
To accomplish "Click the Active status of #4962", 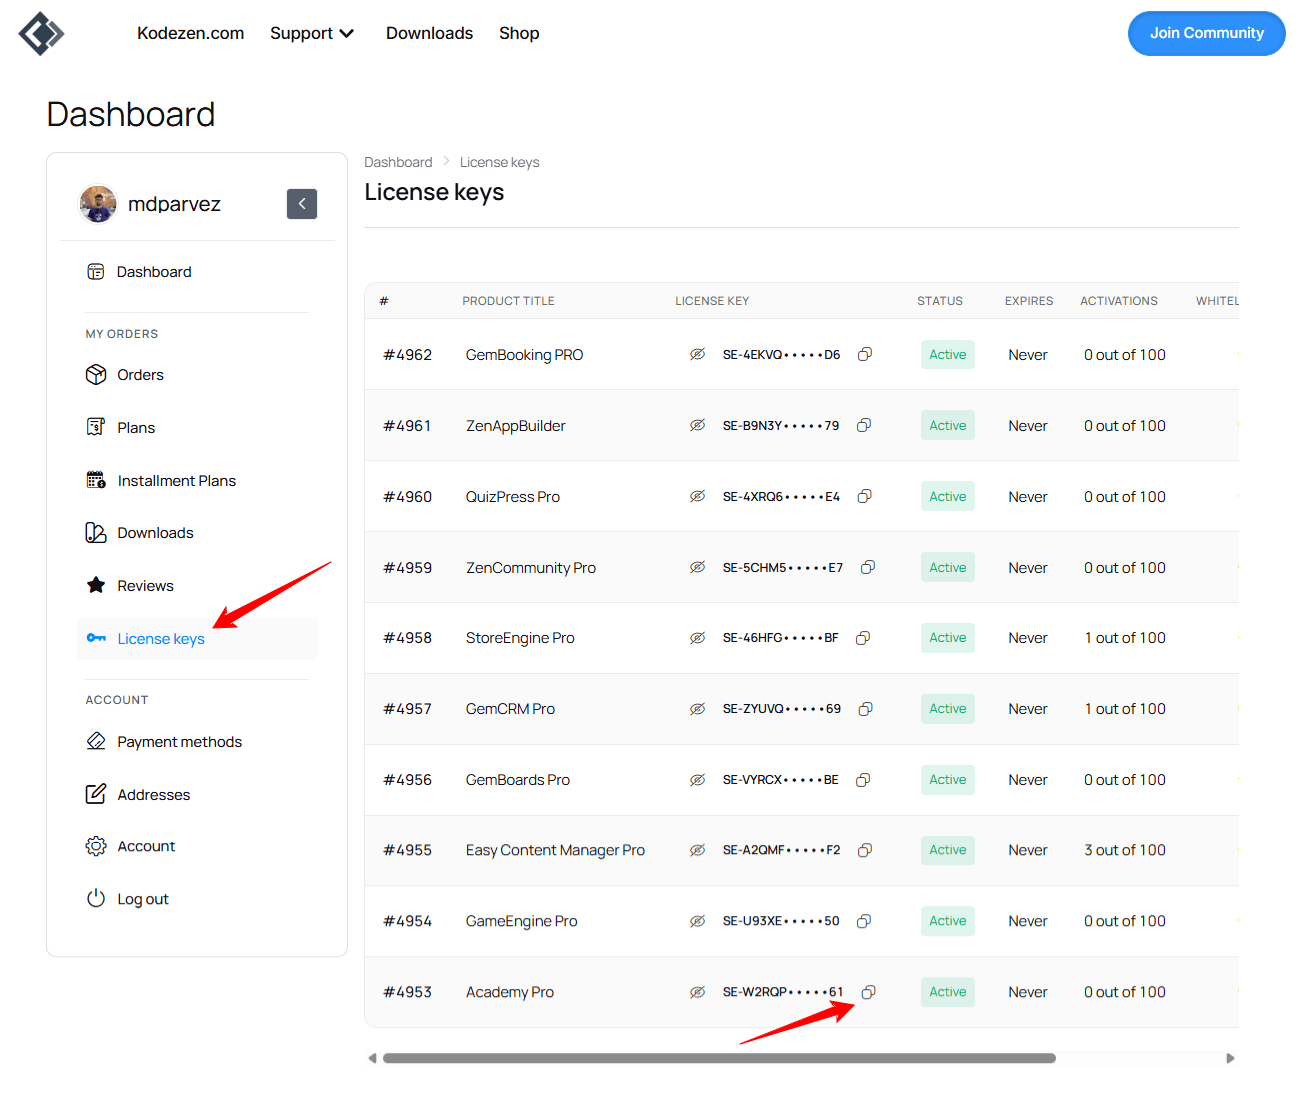I will [948, 354].
